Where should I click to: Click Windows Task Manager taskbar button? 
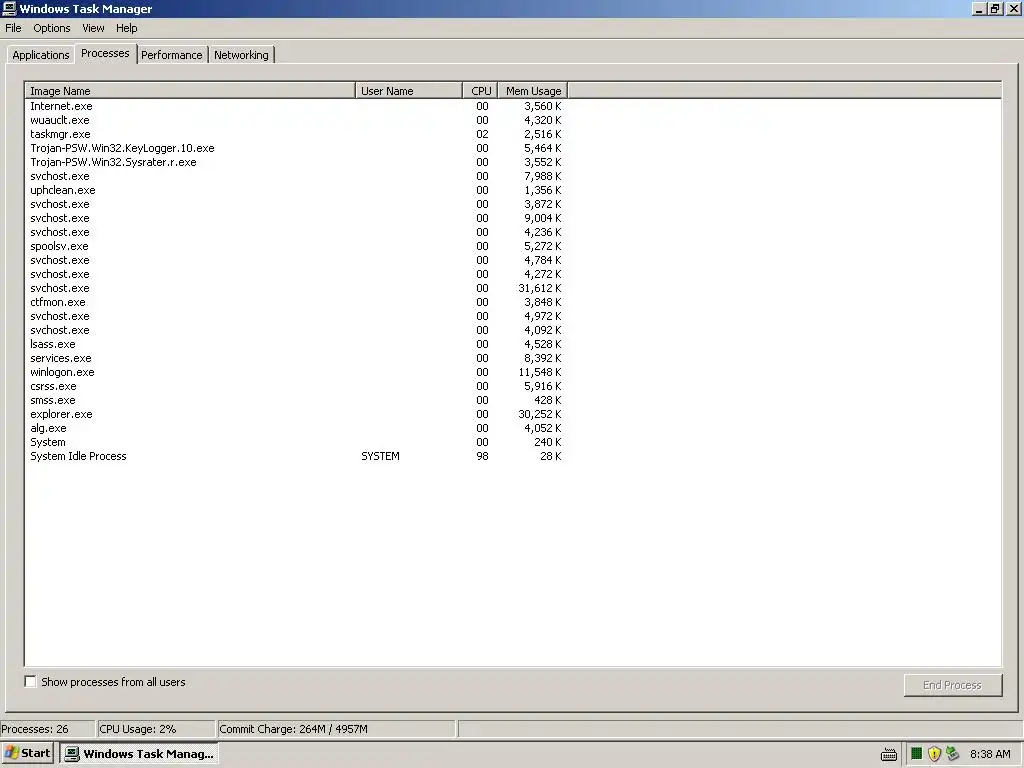[139, 754]
